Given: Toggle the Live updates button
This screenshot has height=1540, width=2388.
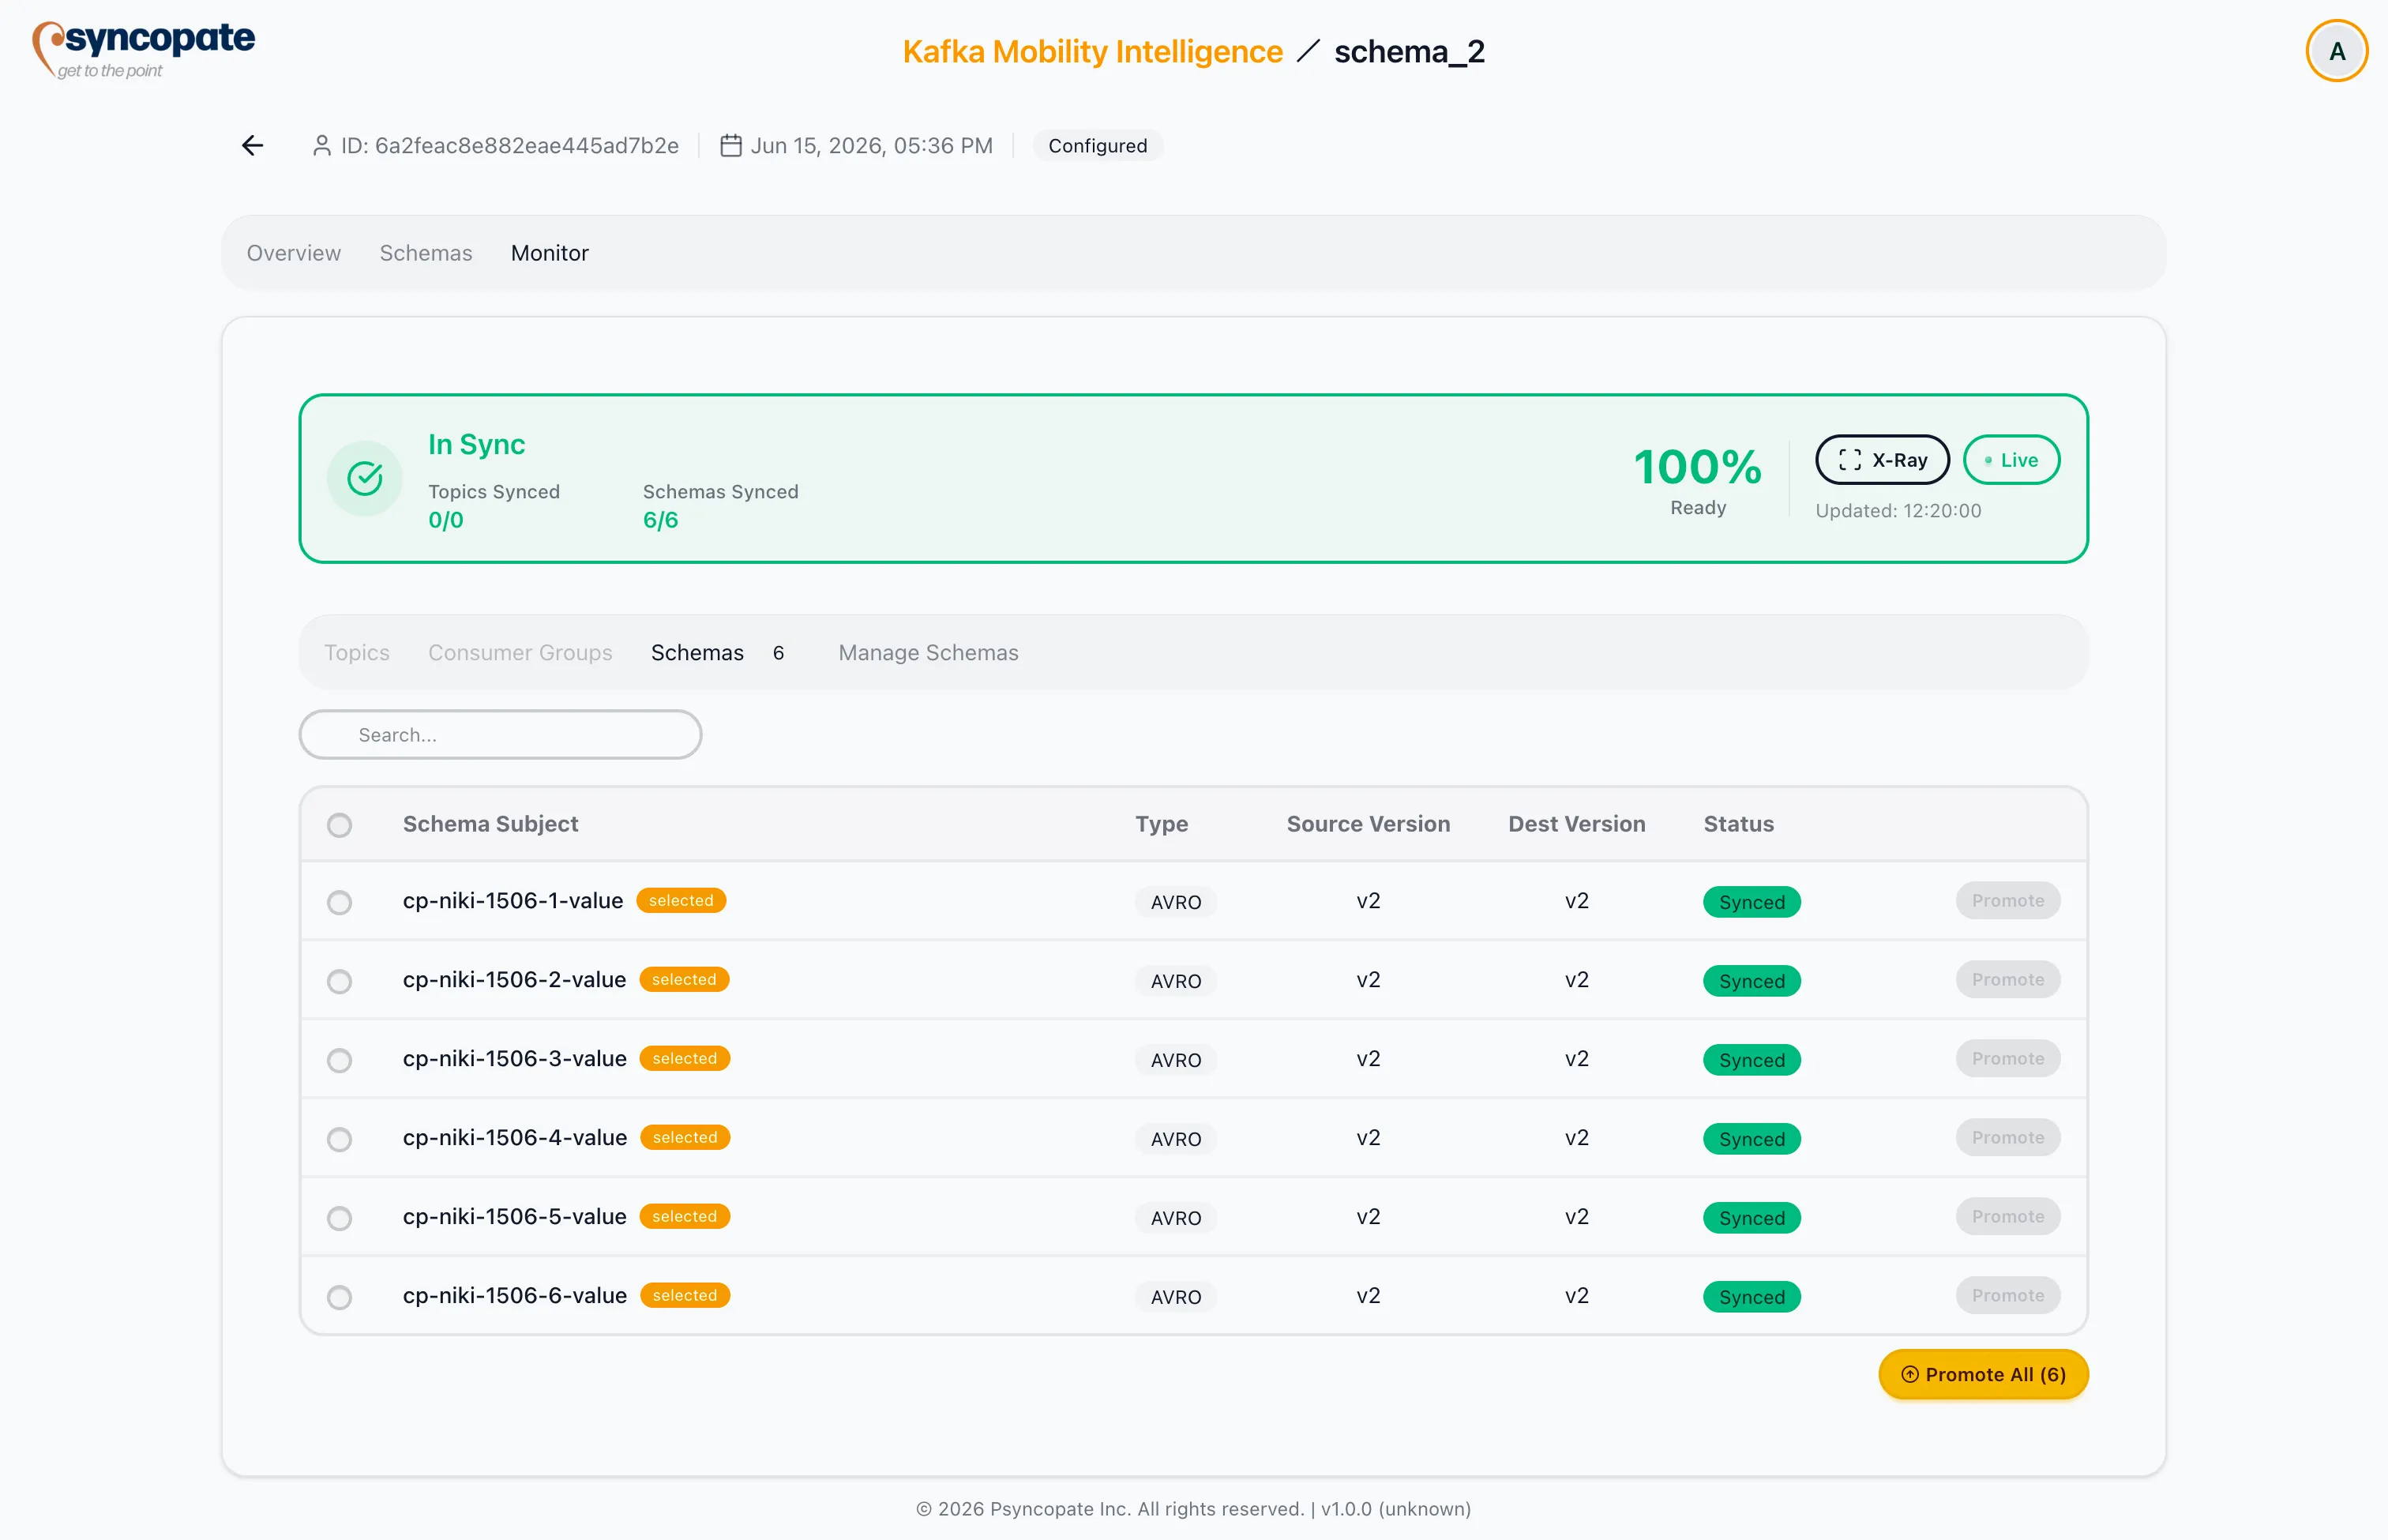Looking at the screenshot, I should coord(2011,460).
